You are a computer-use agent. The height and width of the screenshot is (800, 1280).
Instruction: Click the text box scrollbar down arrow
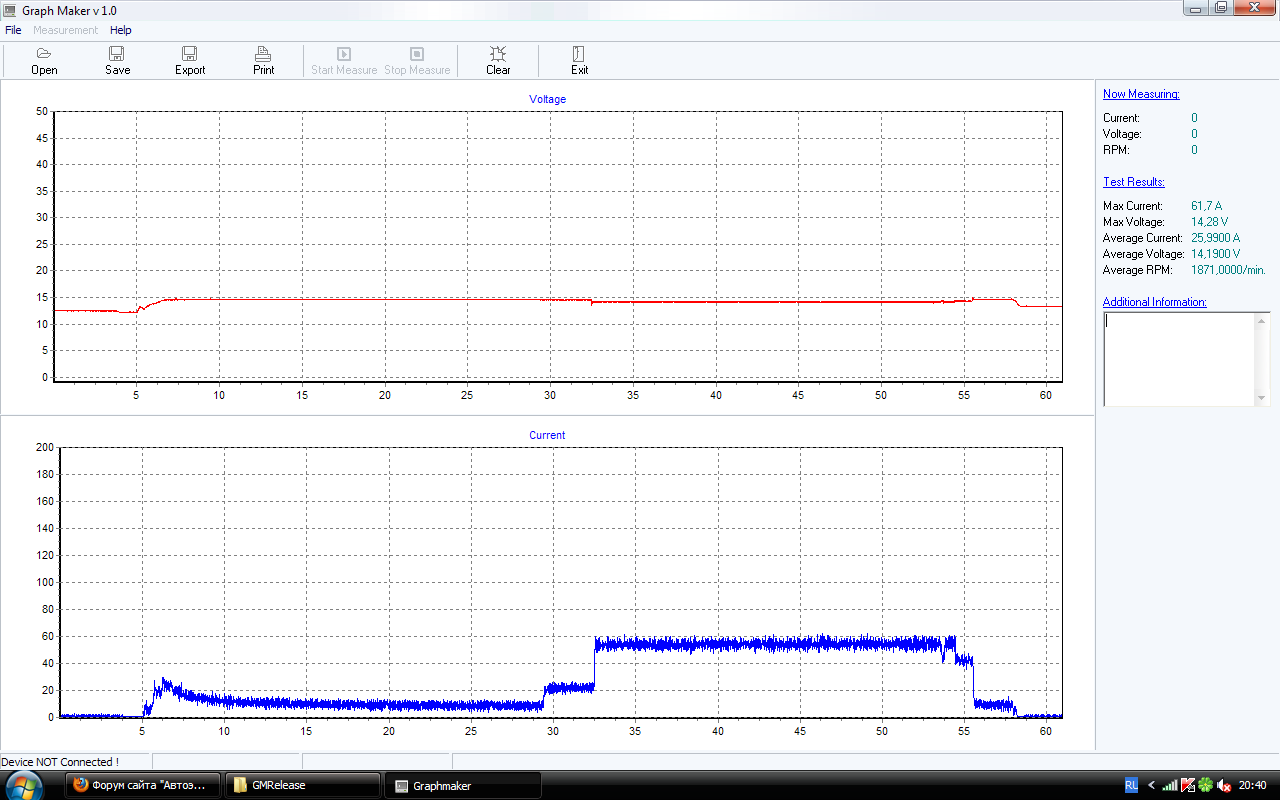[1262, 398]
